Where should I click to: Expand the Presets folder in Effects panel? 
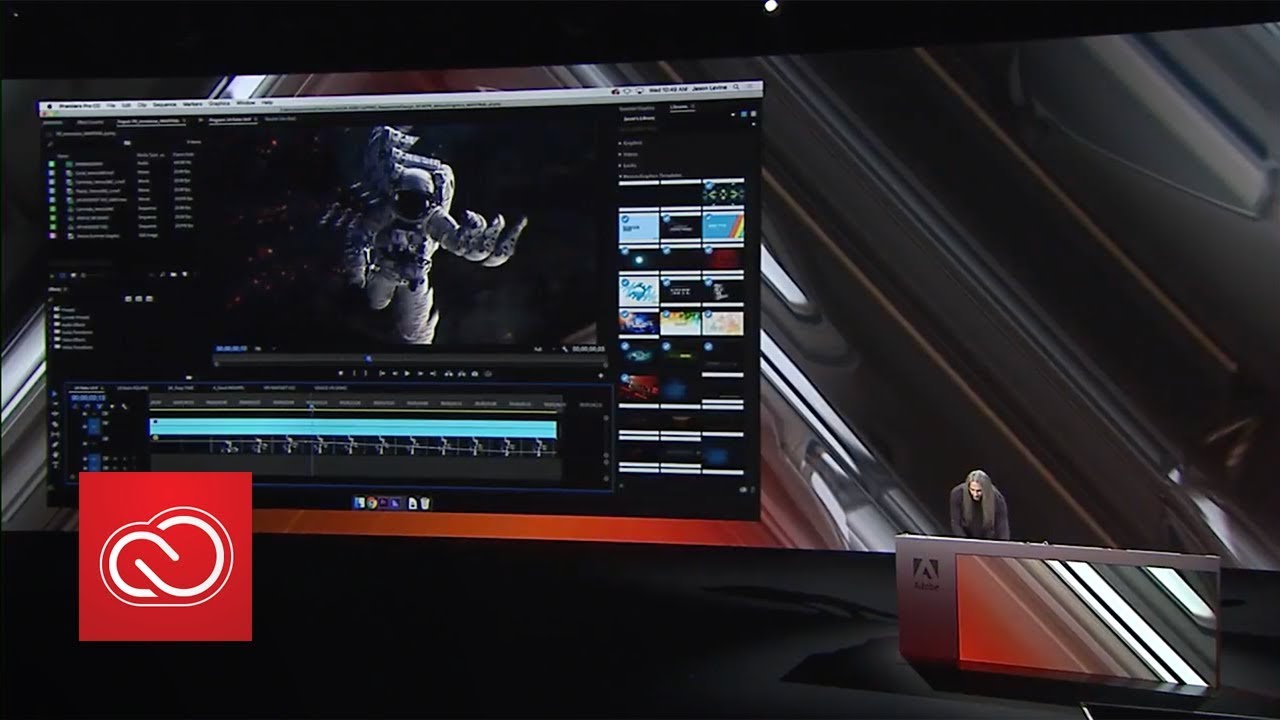51,309
